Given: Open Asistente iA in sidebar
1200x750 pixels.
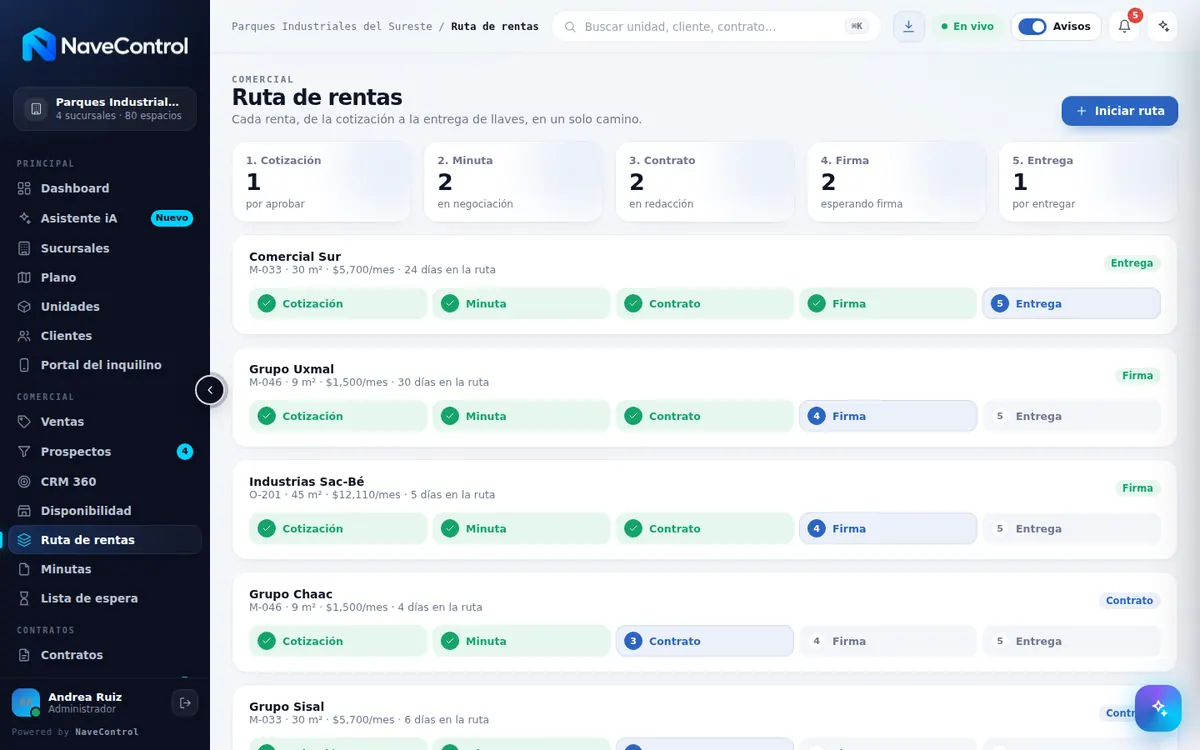Looking at the screenshot, I should click(105, 218).
